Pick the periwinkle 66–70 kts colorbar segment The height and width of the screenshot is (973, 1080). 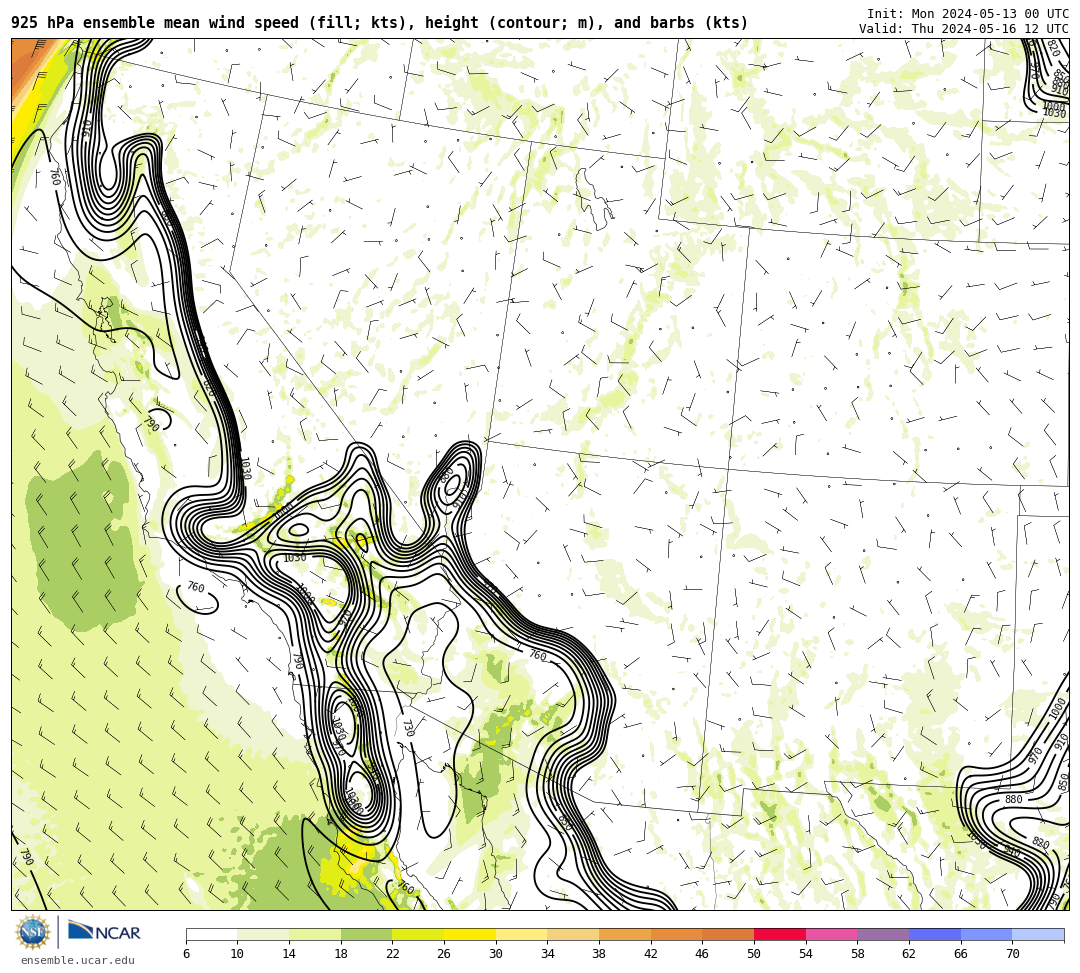[x=986, y=934]
